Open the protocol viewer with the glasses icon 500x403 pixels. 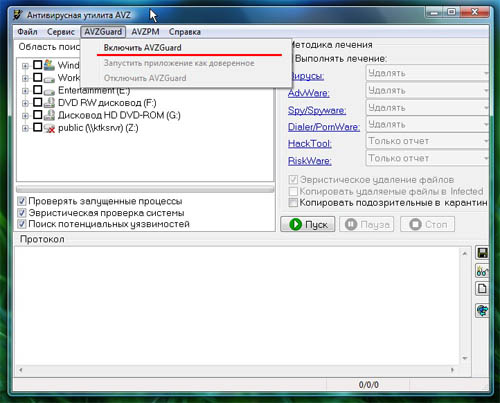coord(482,271)
